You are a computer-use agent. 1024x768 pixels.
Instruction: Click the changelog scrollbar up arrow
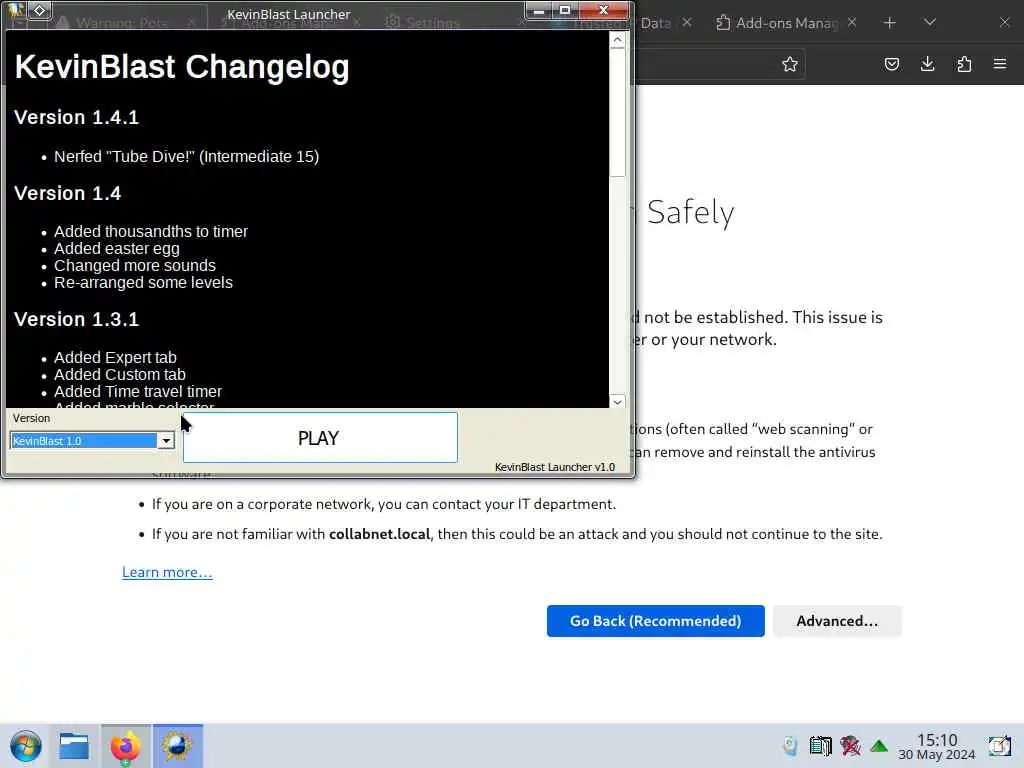tap(617, 40)
